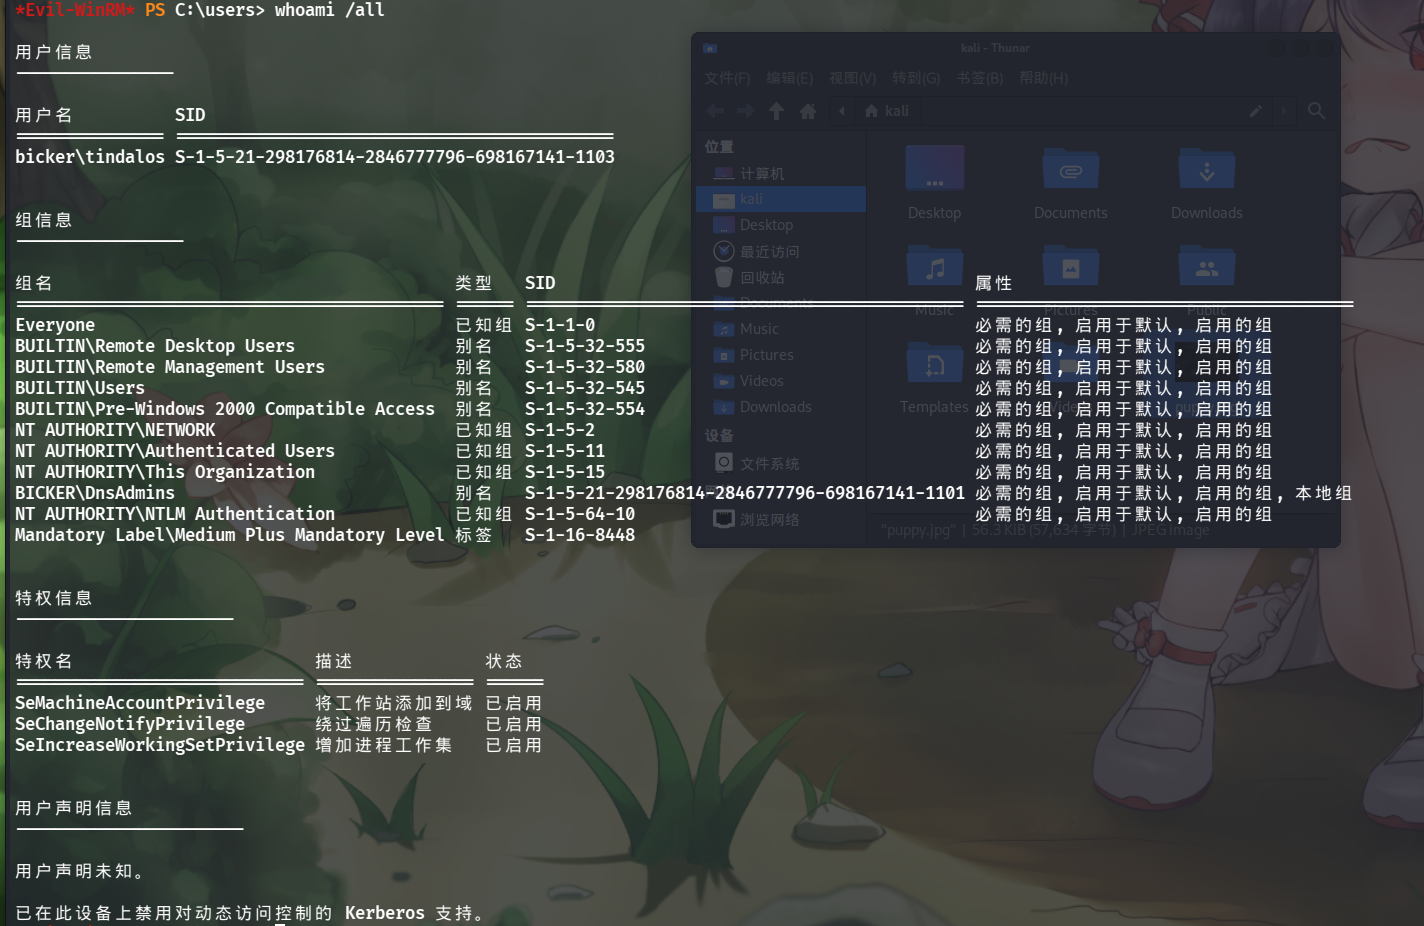Go back with Thunar's back arrow
Image resolution: width=1424 pixels, height=926 pixels.
click(715, 111)
